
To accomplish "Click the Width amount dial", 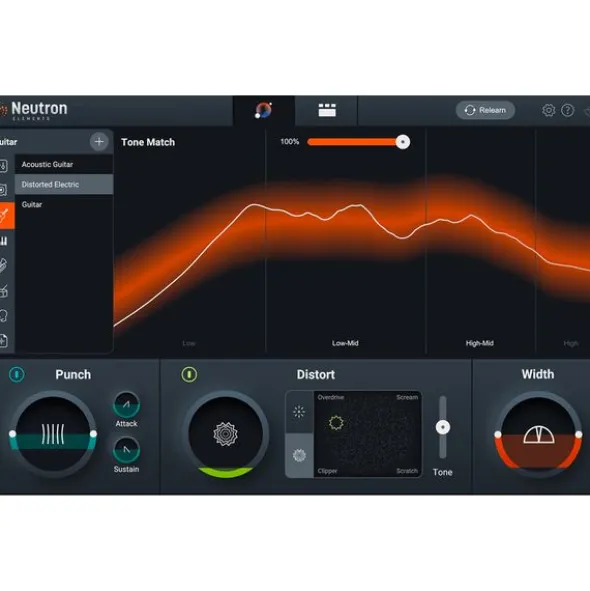I will tap(538, 434).
